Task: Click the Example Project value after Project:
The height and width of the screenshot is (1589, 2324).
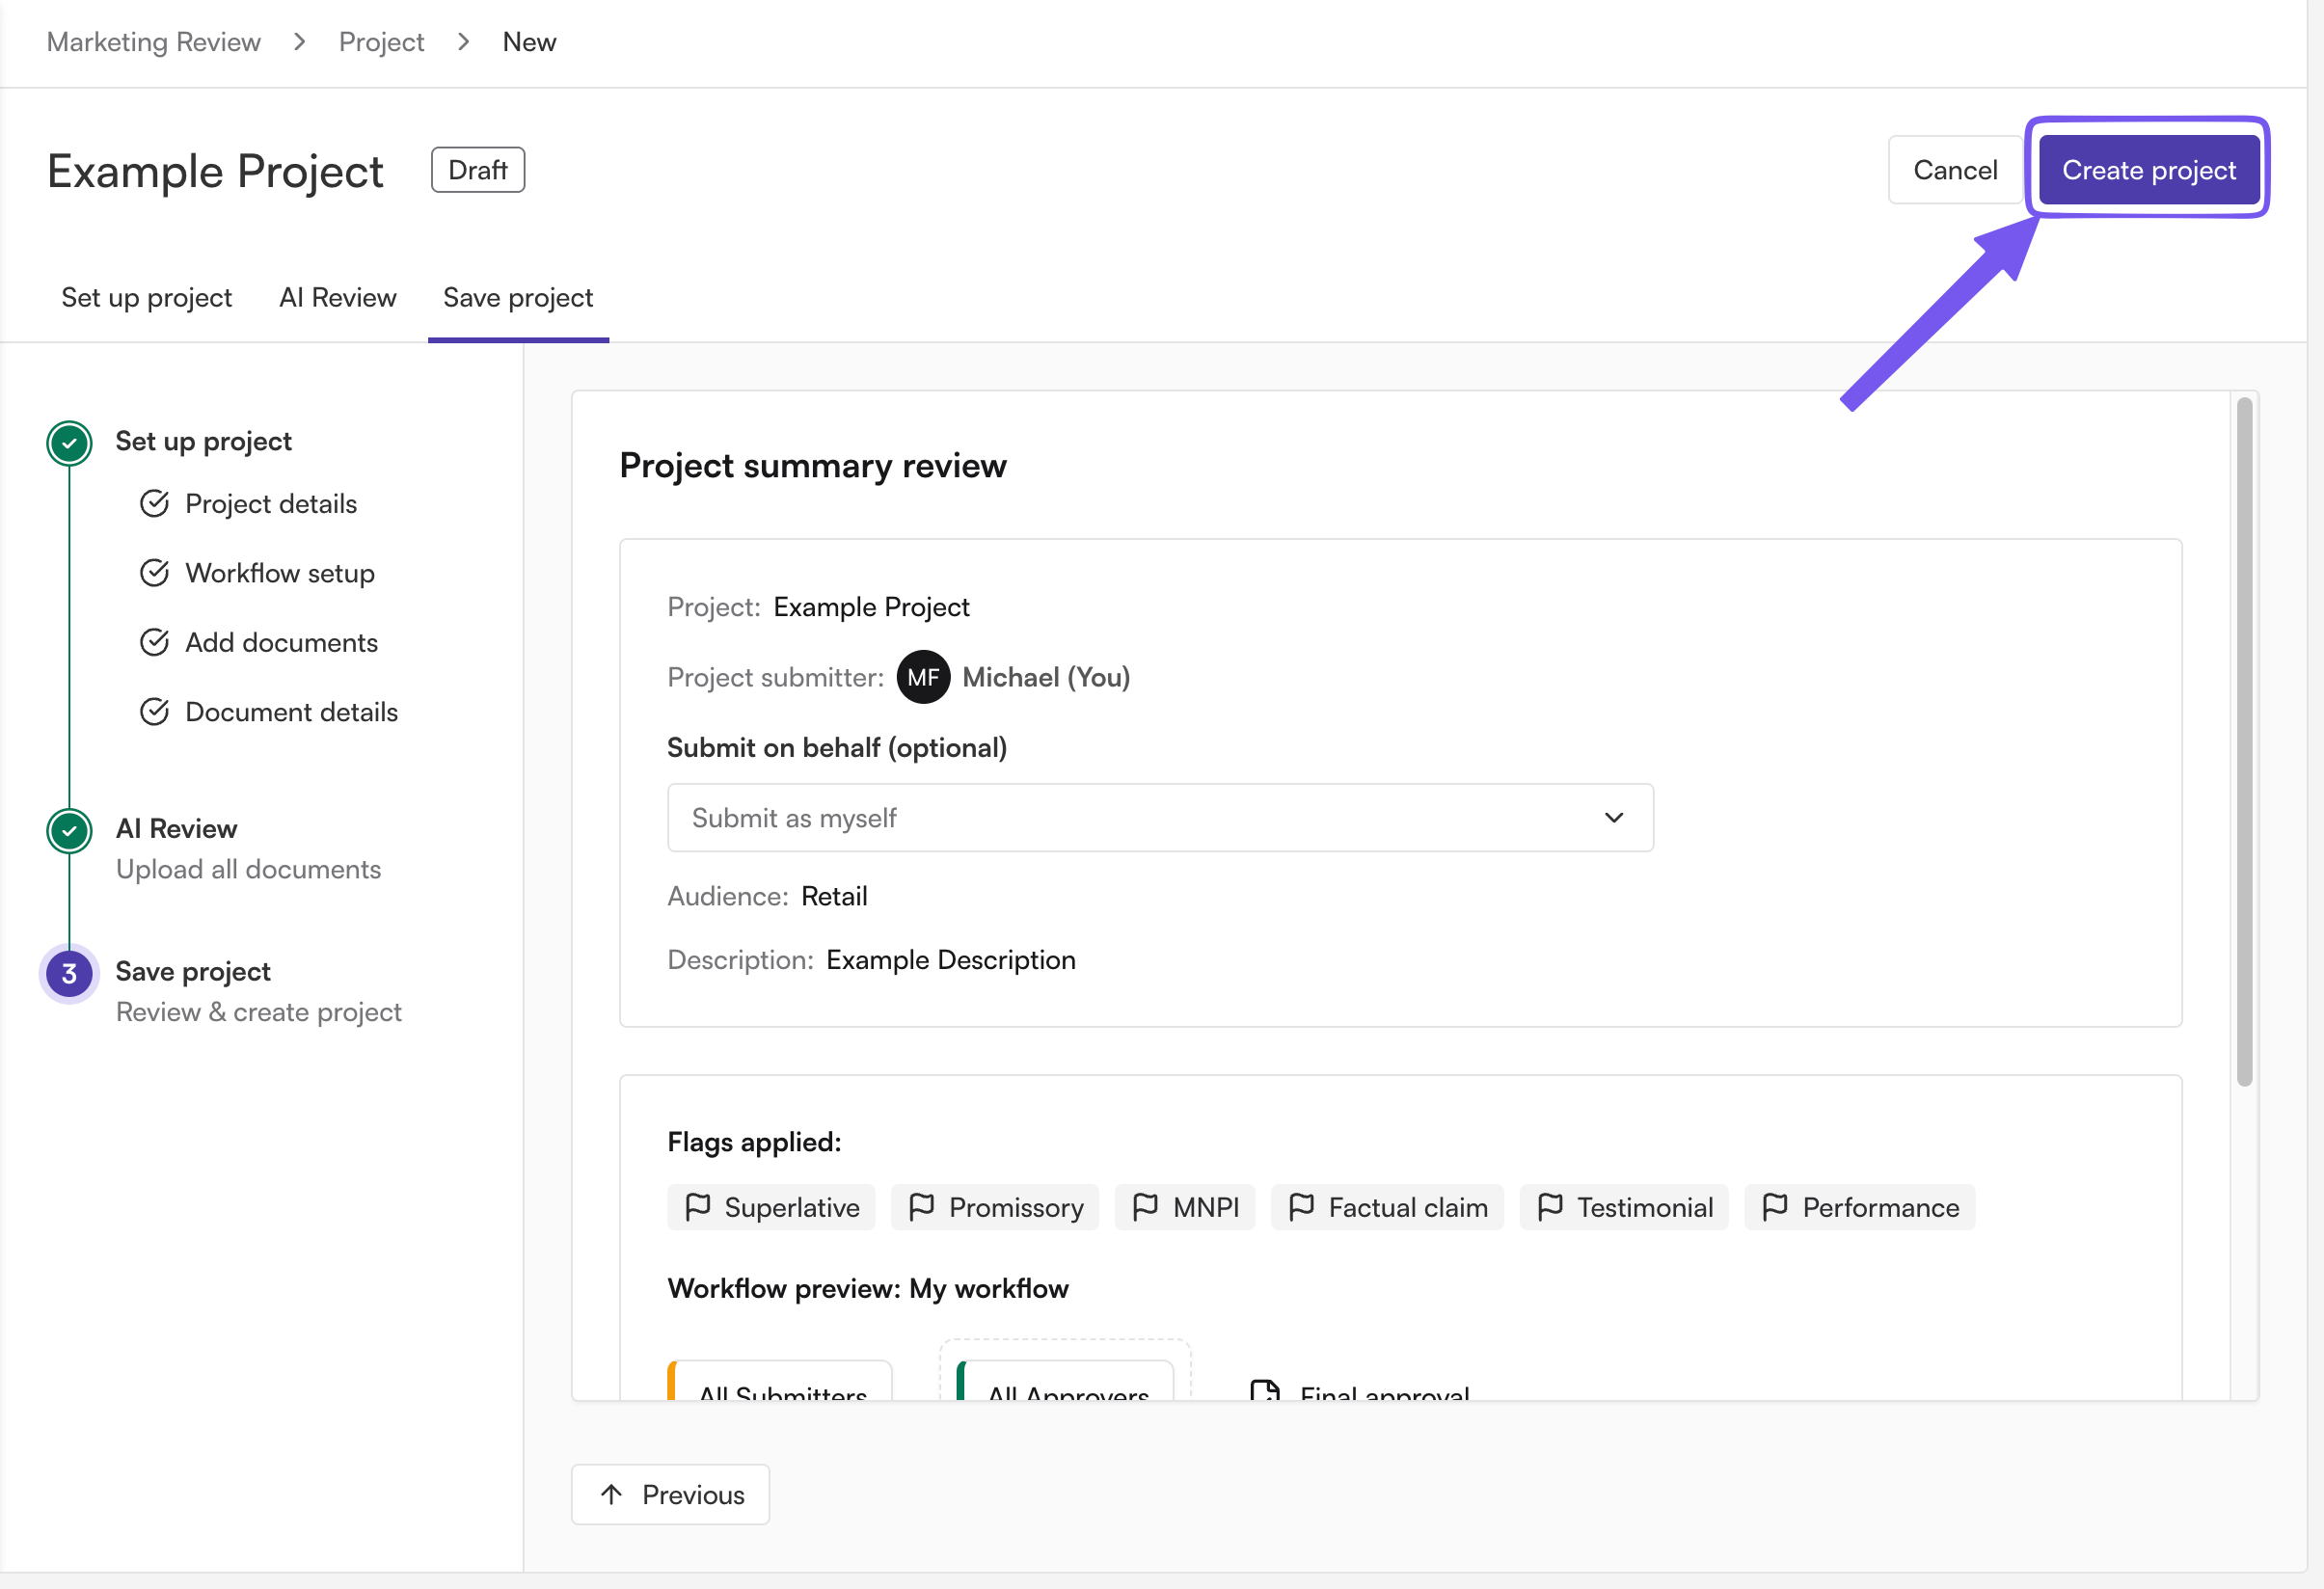Action: tap(871, 607)
